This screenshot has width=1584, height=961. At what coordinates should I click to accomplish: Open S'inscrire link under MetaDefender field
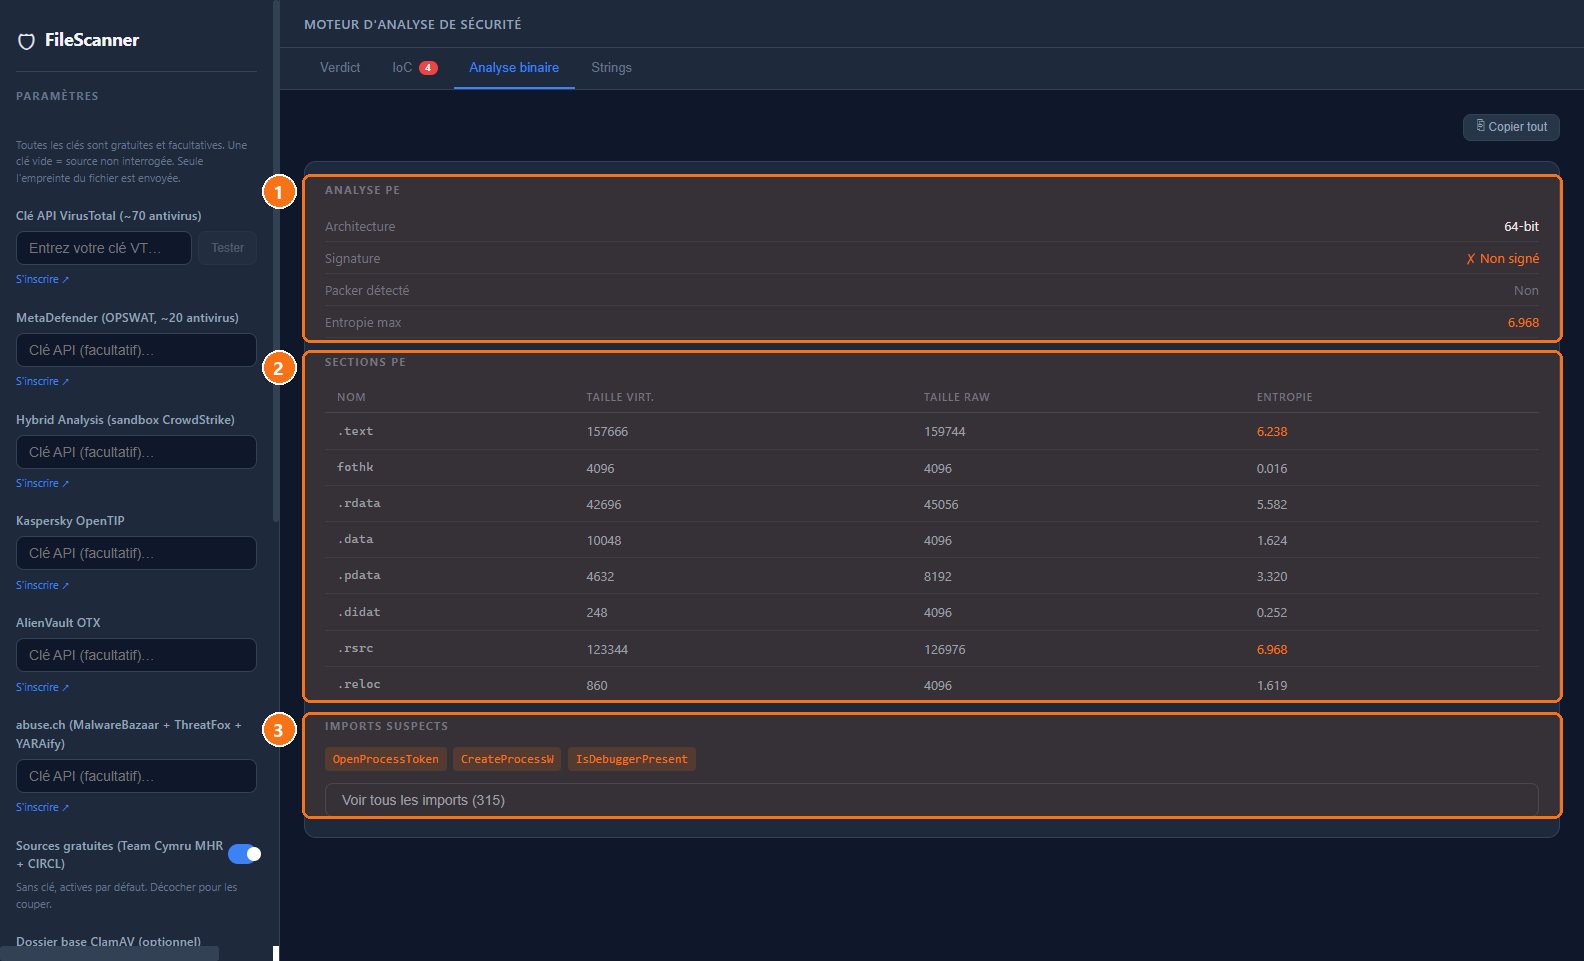point(42,381)
